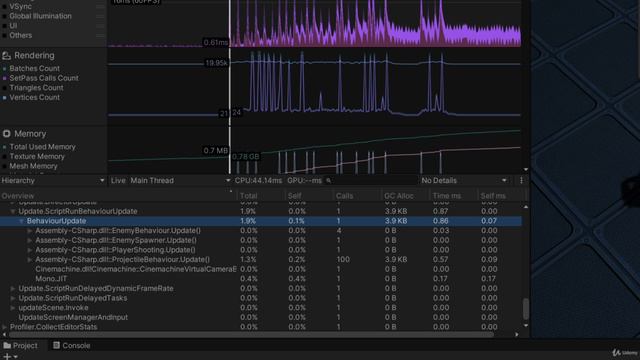
Task: Click the '100' calls value
Action: pyautogui.click(x=343, y=260)
